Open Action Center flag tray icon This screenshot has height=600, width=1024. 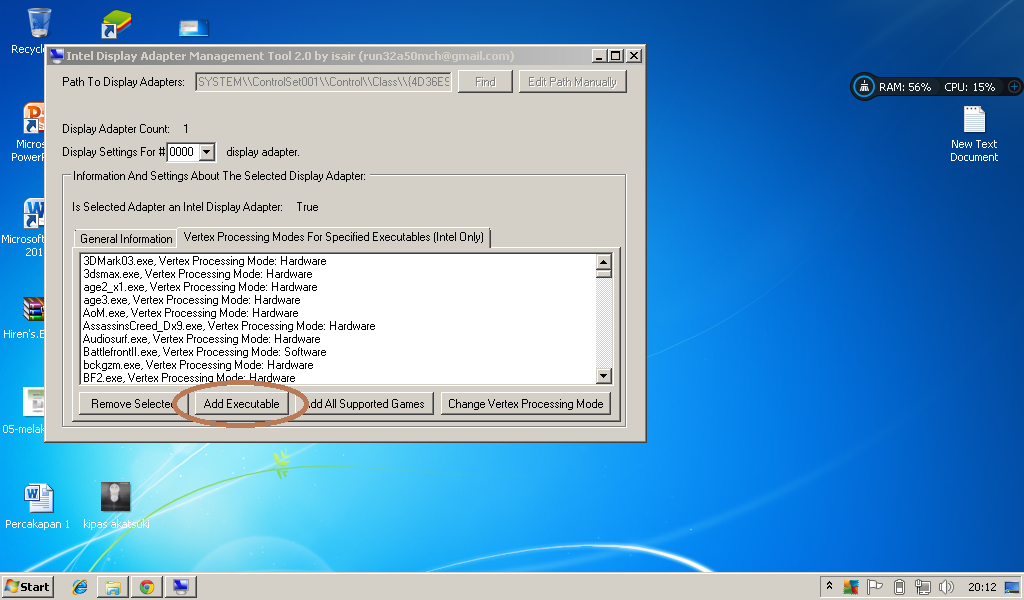point(874,587)
